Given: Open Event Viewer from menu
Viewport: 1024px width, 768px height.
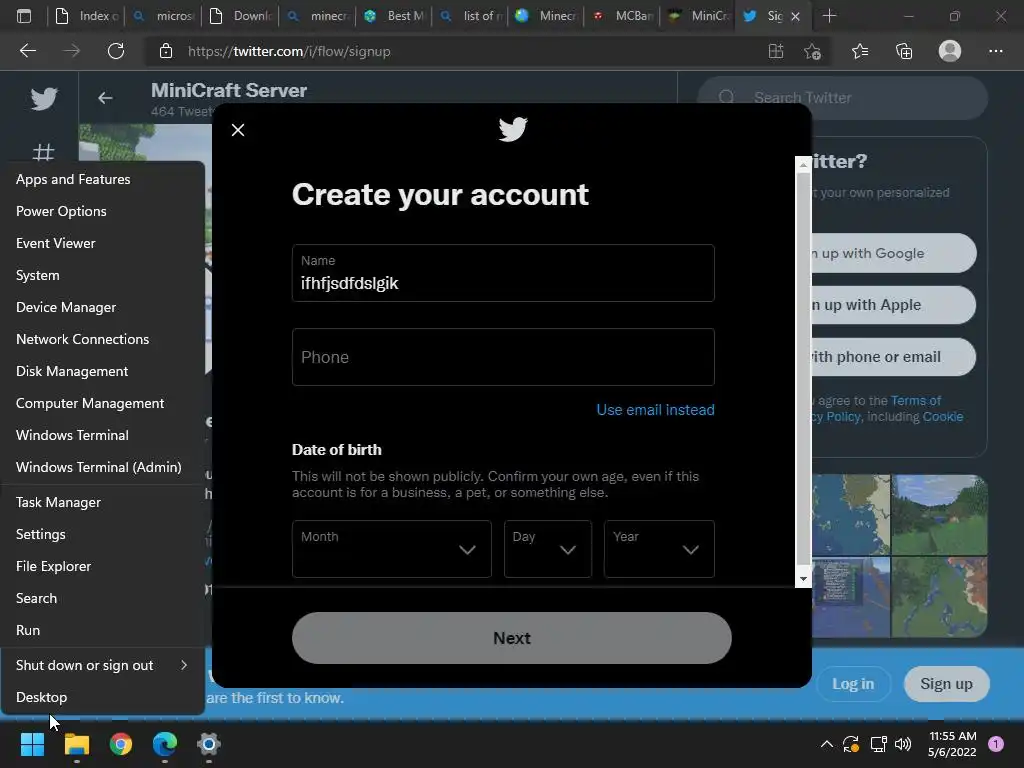Looking at the screenshot, I should [103, 243].
